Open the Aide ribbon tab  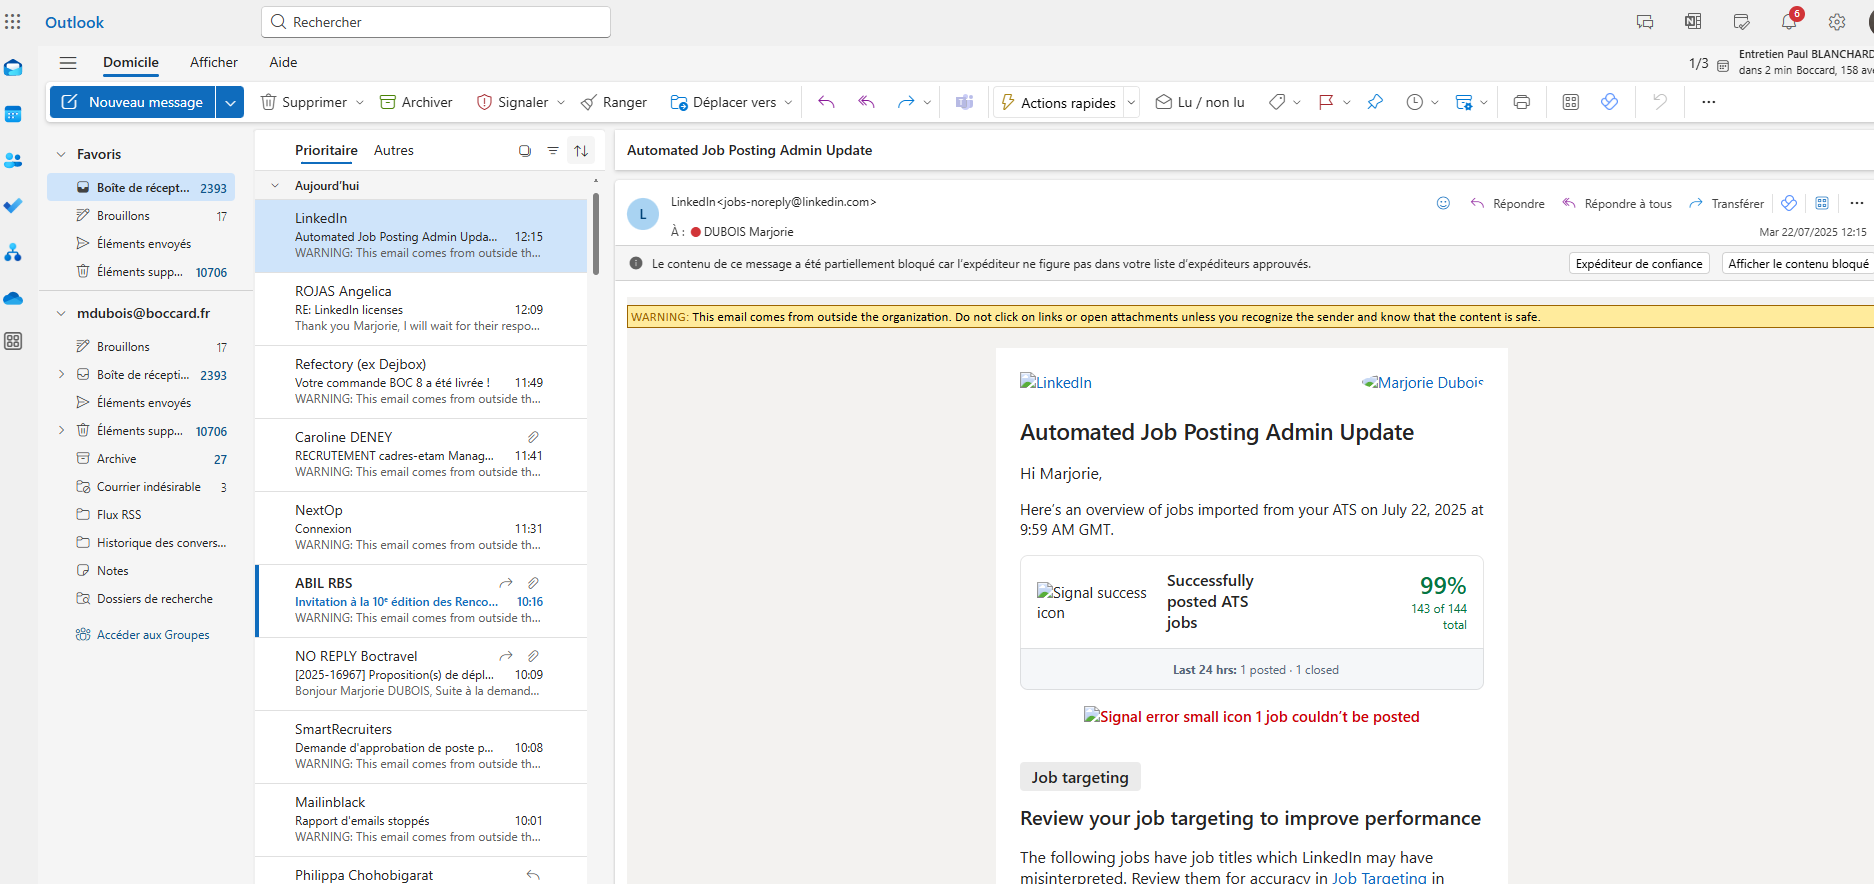pyautogui.click(x=283, y=62)
